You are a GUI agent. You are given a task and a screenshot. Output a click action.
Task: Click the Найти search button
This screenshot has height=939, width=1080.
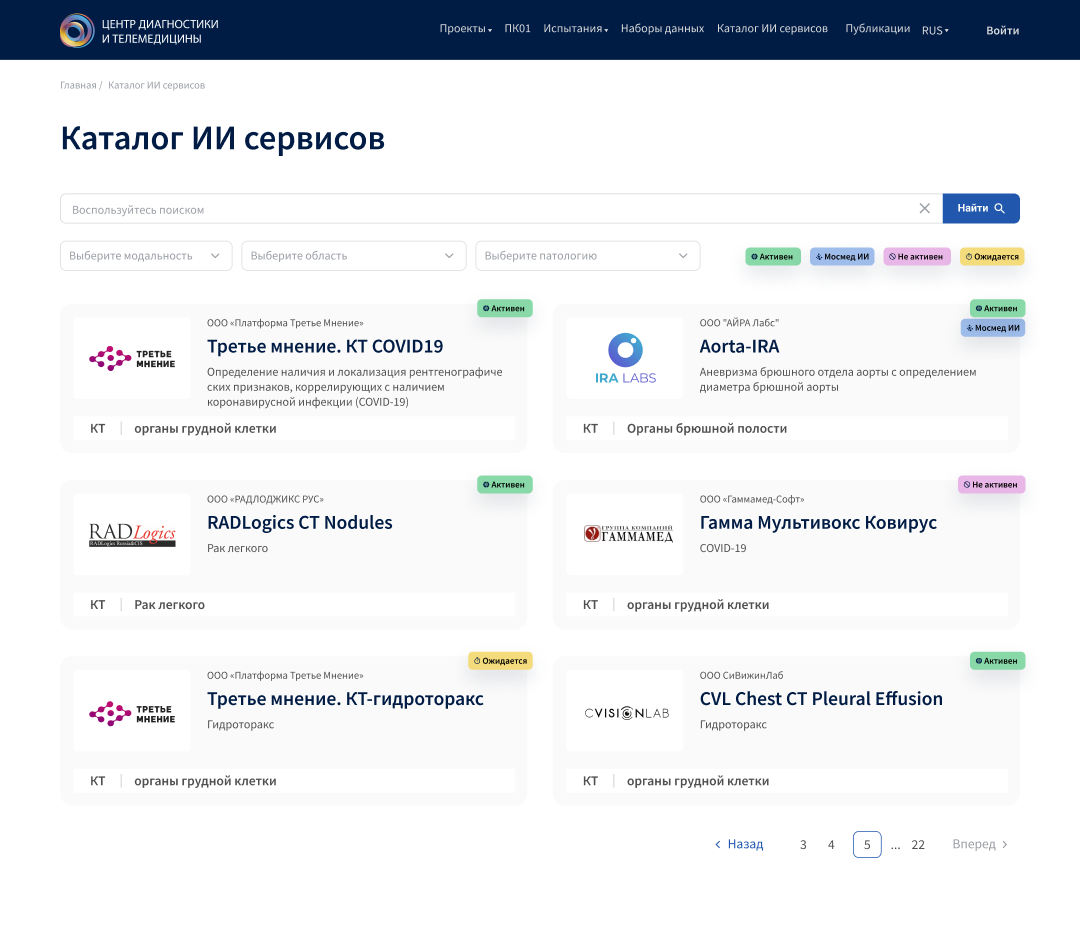981,208
